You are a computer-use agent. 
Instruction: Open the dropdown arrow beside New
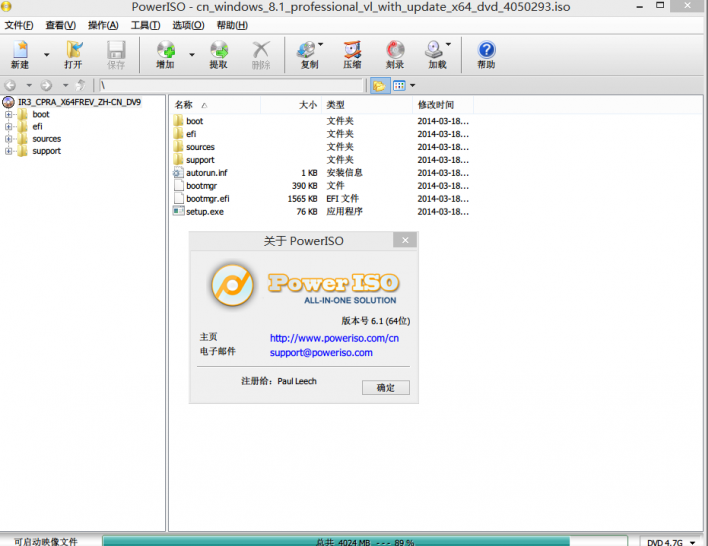(x=47, y=55)
